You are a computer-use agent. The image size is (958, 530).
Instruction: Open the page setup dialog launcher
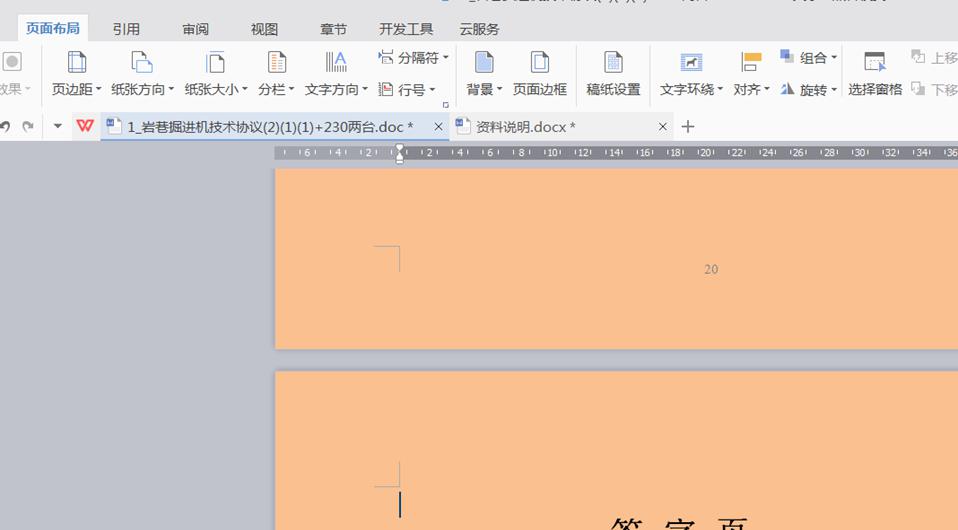(x=446, y=105)
